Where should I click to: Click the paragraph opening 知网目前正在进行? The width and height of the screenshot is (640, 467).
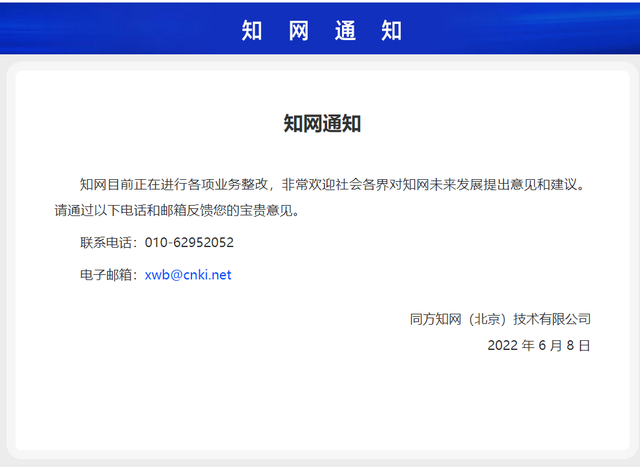tap(130, 184)
